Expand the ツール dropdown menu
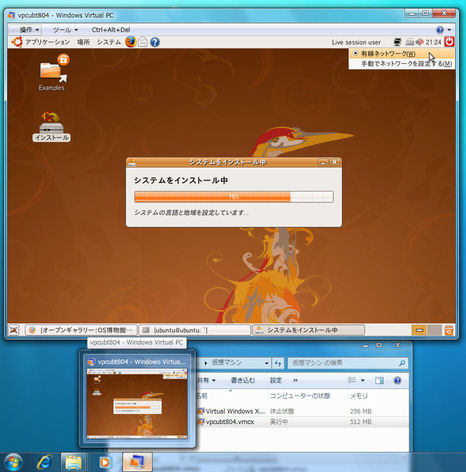Image resolution: width=466 pixels, height=472 pixels. 65,30
